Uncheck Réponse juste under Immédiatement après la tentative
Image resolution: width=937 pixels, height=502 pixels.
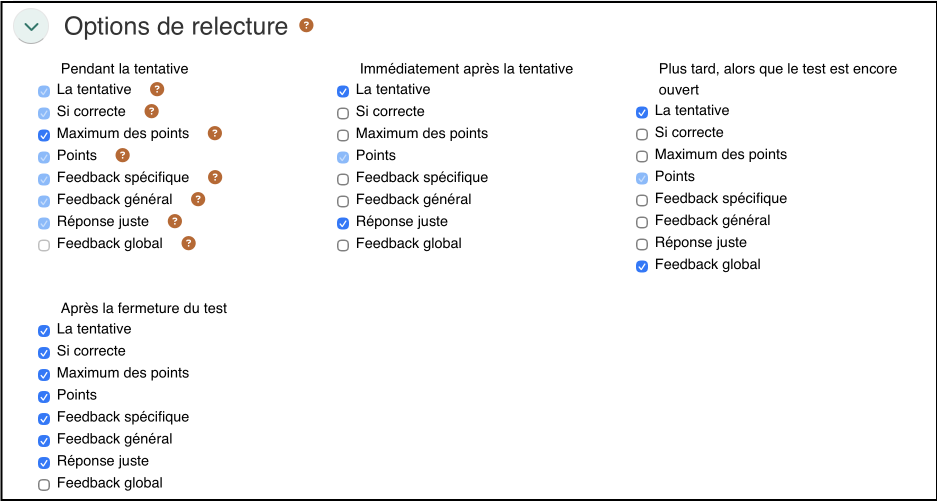pos(343,223)
